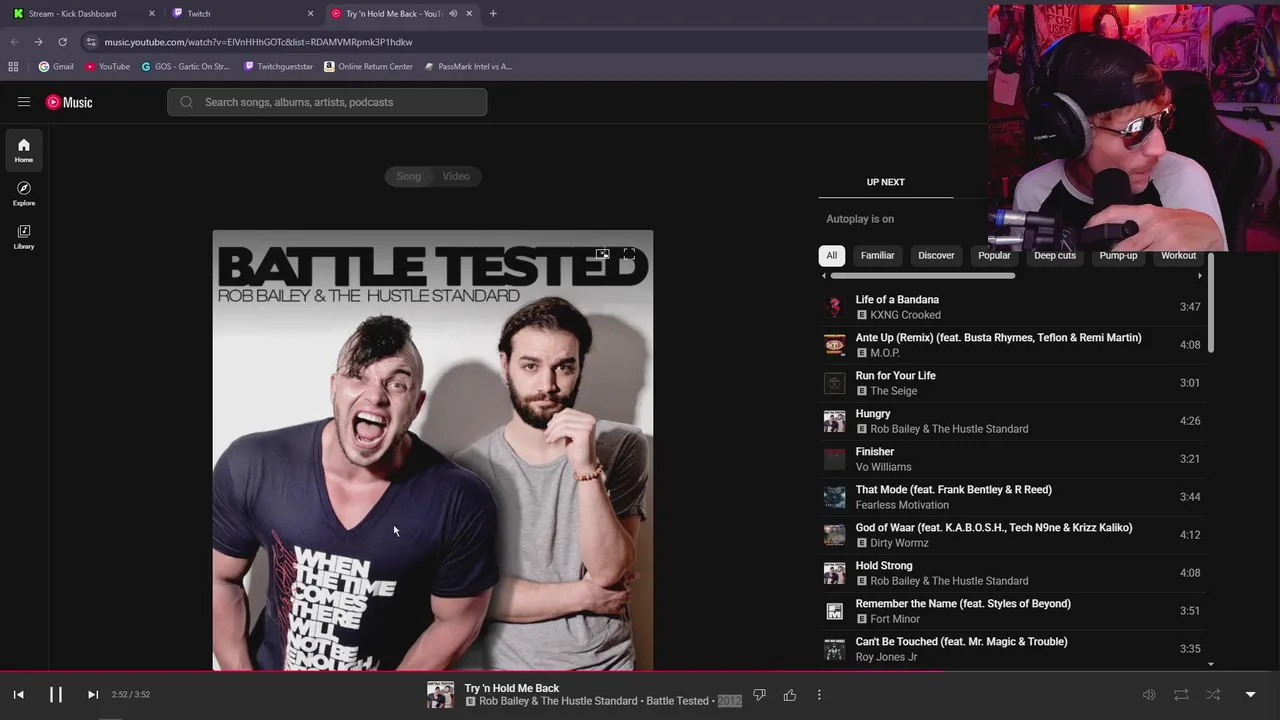Select the Deep cuts filter chip
The image size is (1280, 720).
click(1055, 255)
